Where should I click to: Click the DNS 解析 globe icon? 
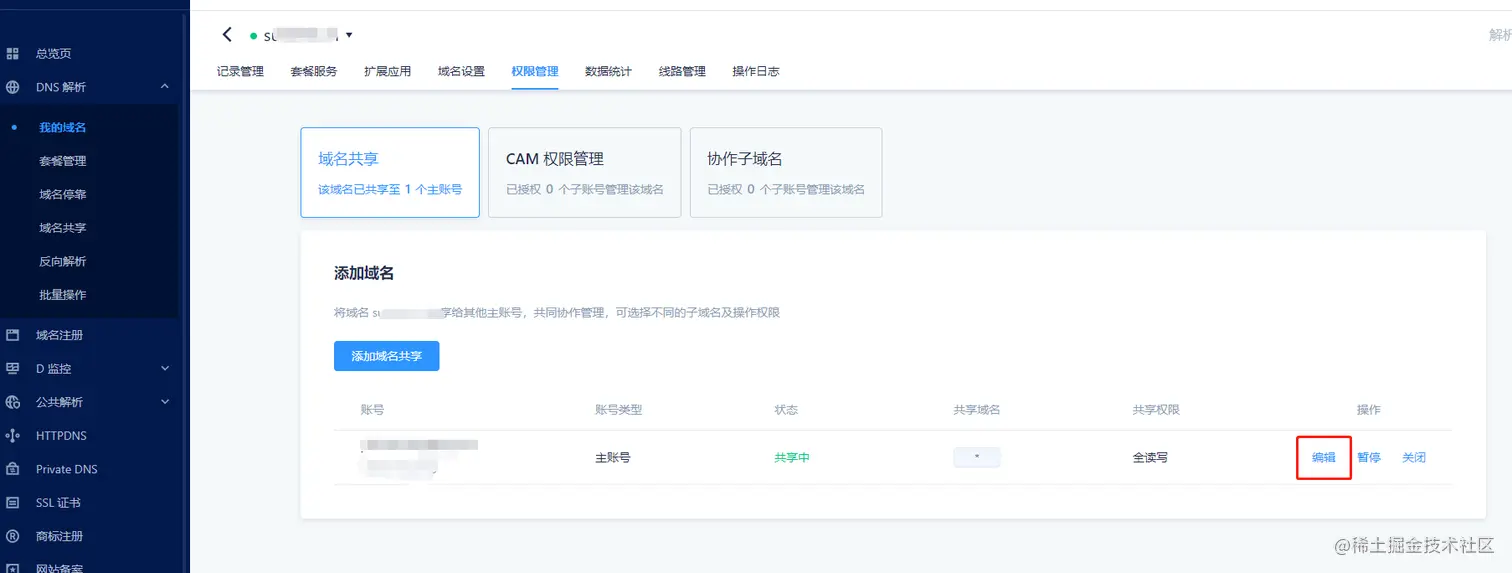(13, 87)
